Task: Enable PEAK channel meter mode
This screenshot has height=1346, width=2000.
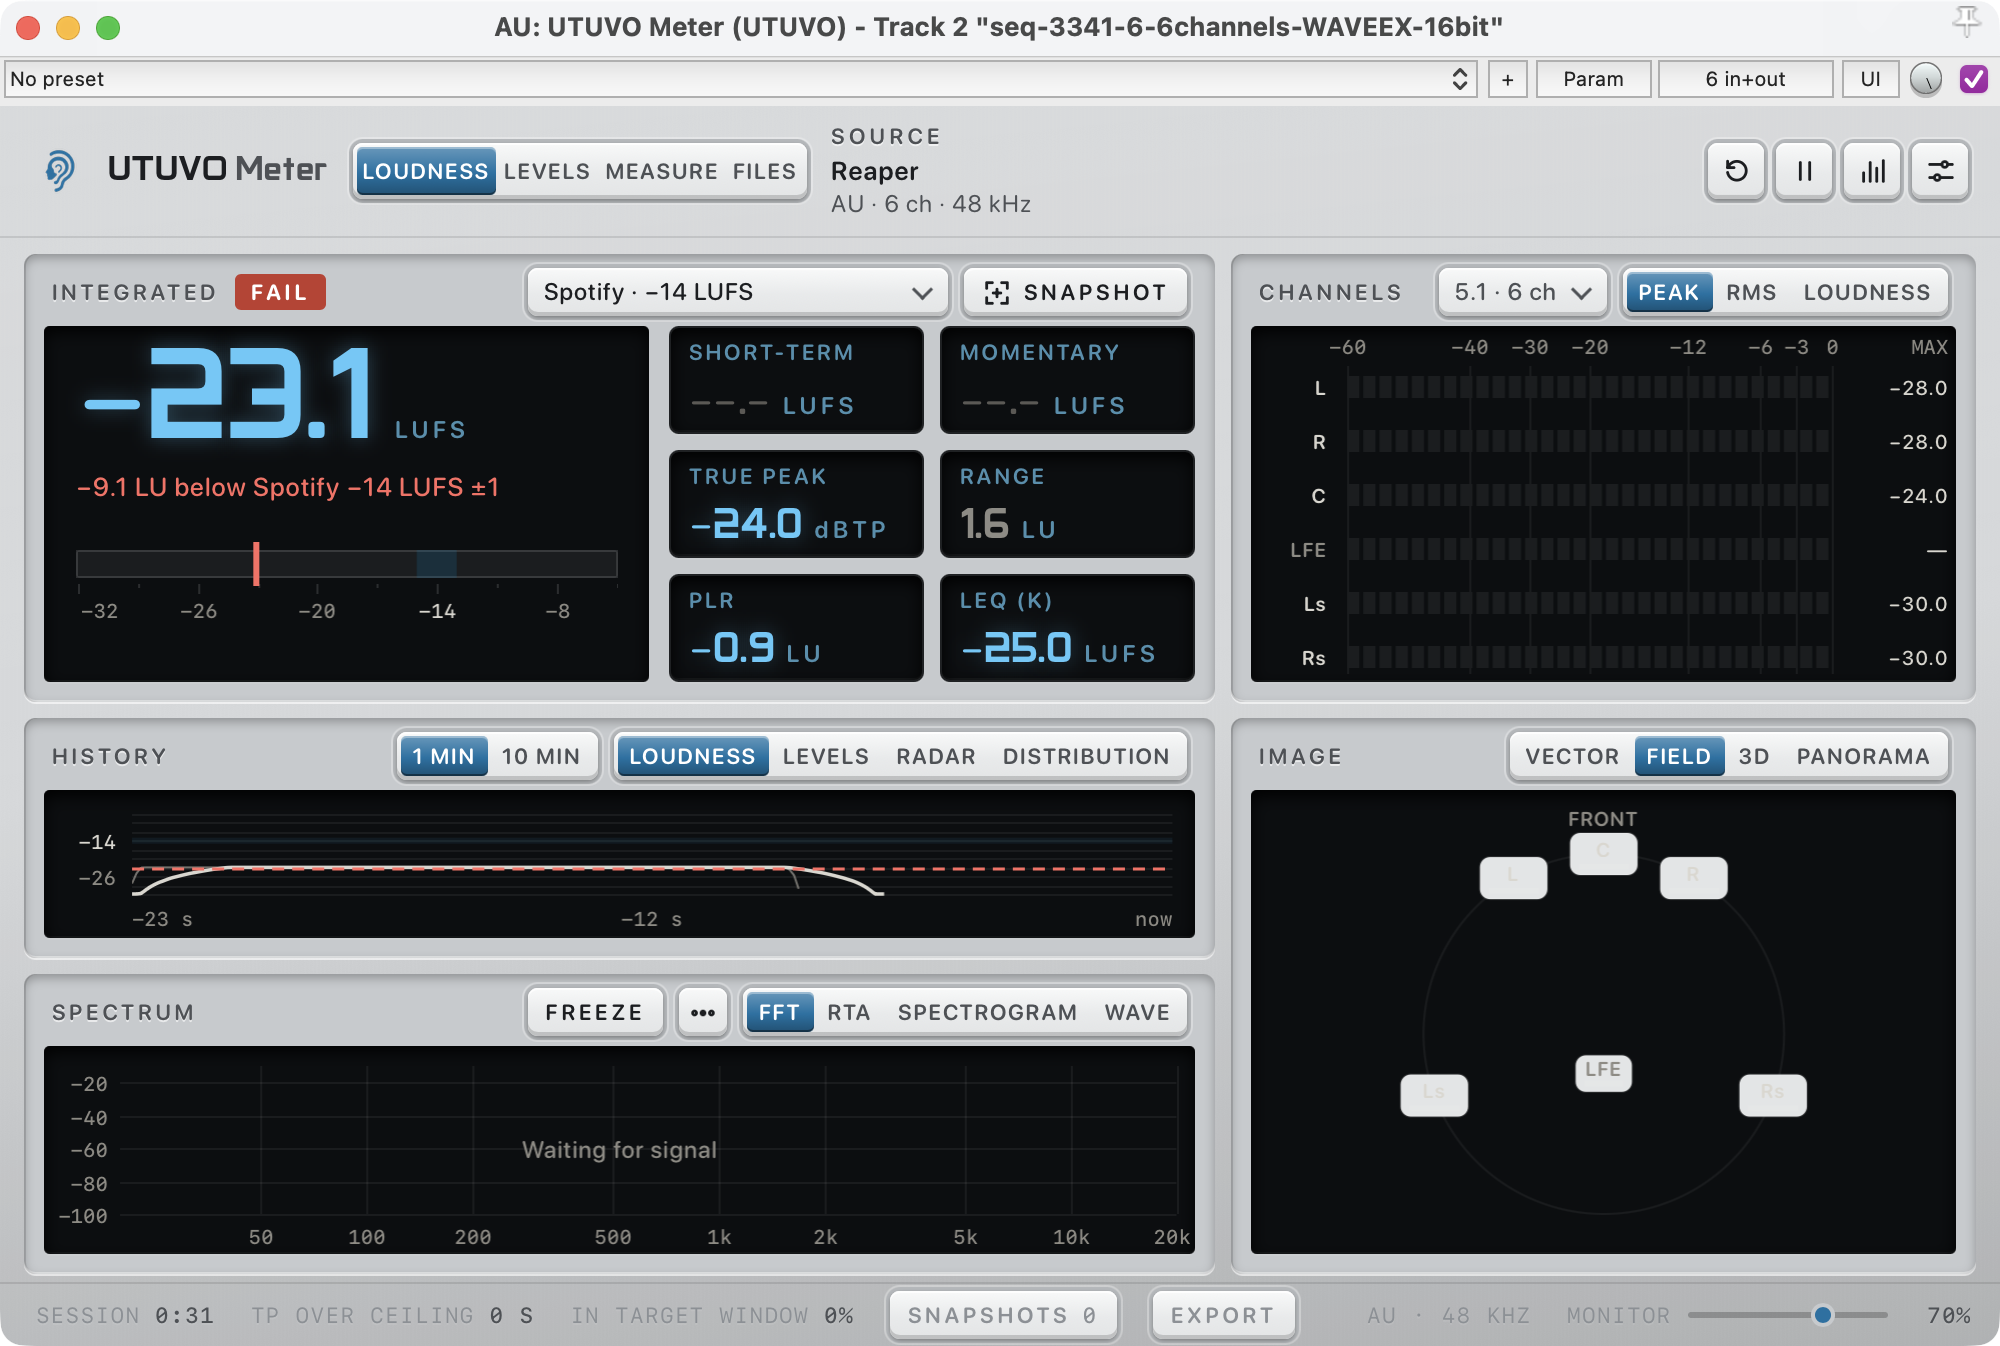Action: (x=1668, y=292)
